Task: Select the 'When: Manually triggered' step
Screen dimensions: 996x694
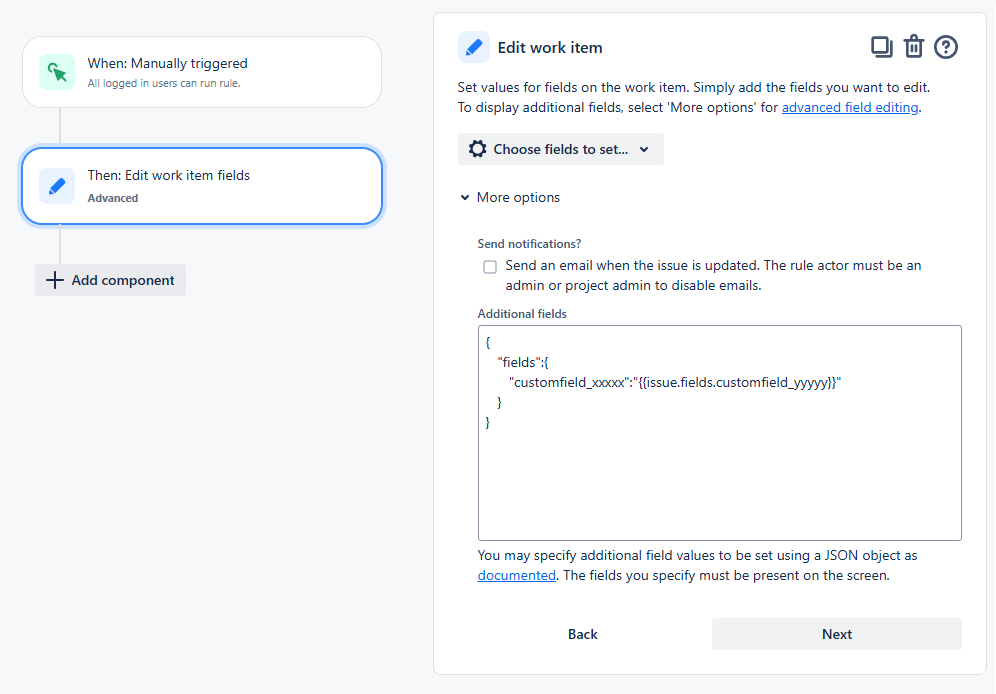Action: (x=202, y=72)
